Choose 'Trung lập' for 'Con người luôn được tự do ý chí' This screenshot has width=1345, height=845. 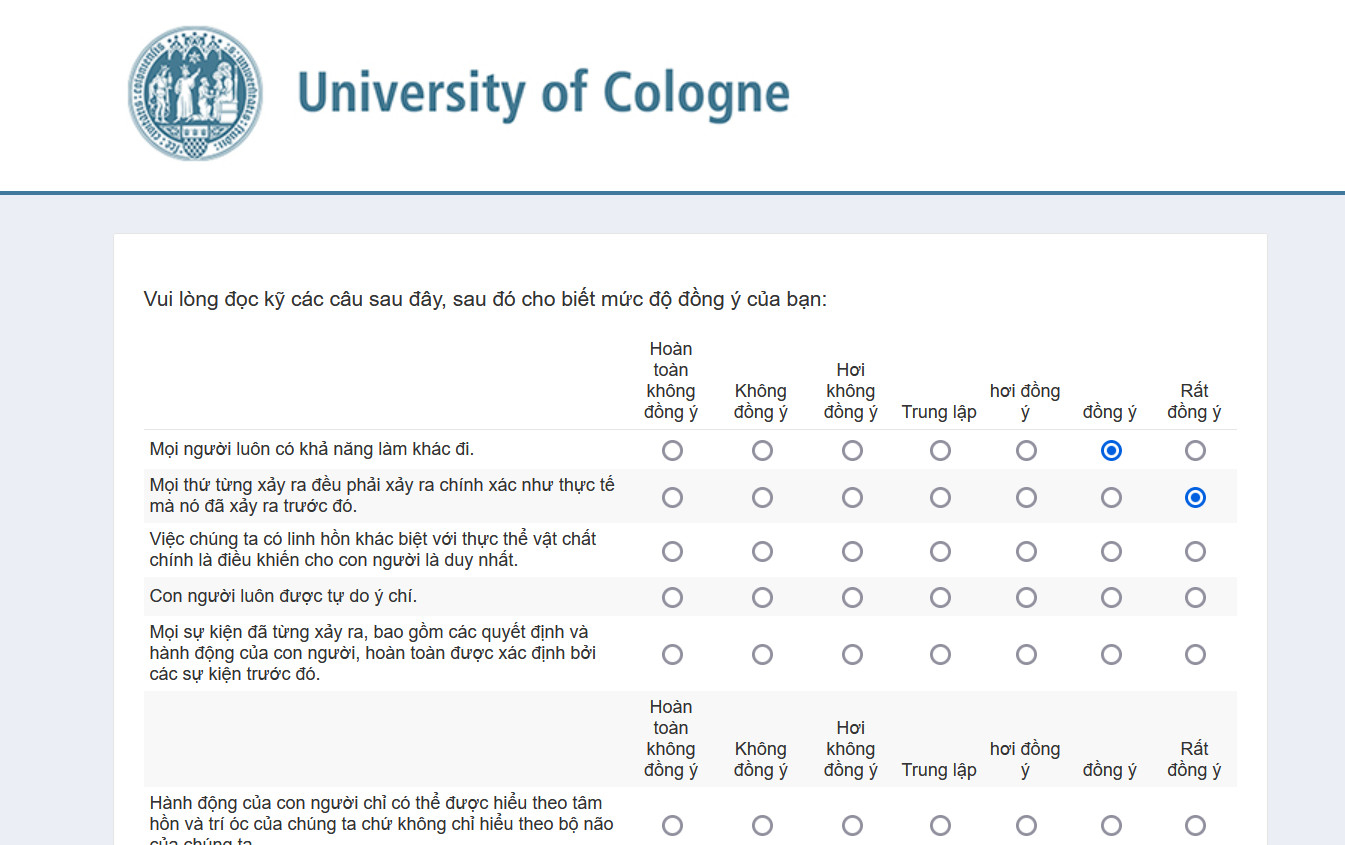click(x=940, y=598)
